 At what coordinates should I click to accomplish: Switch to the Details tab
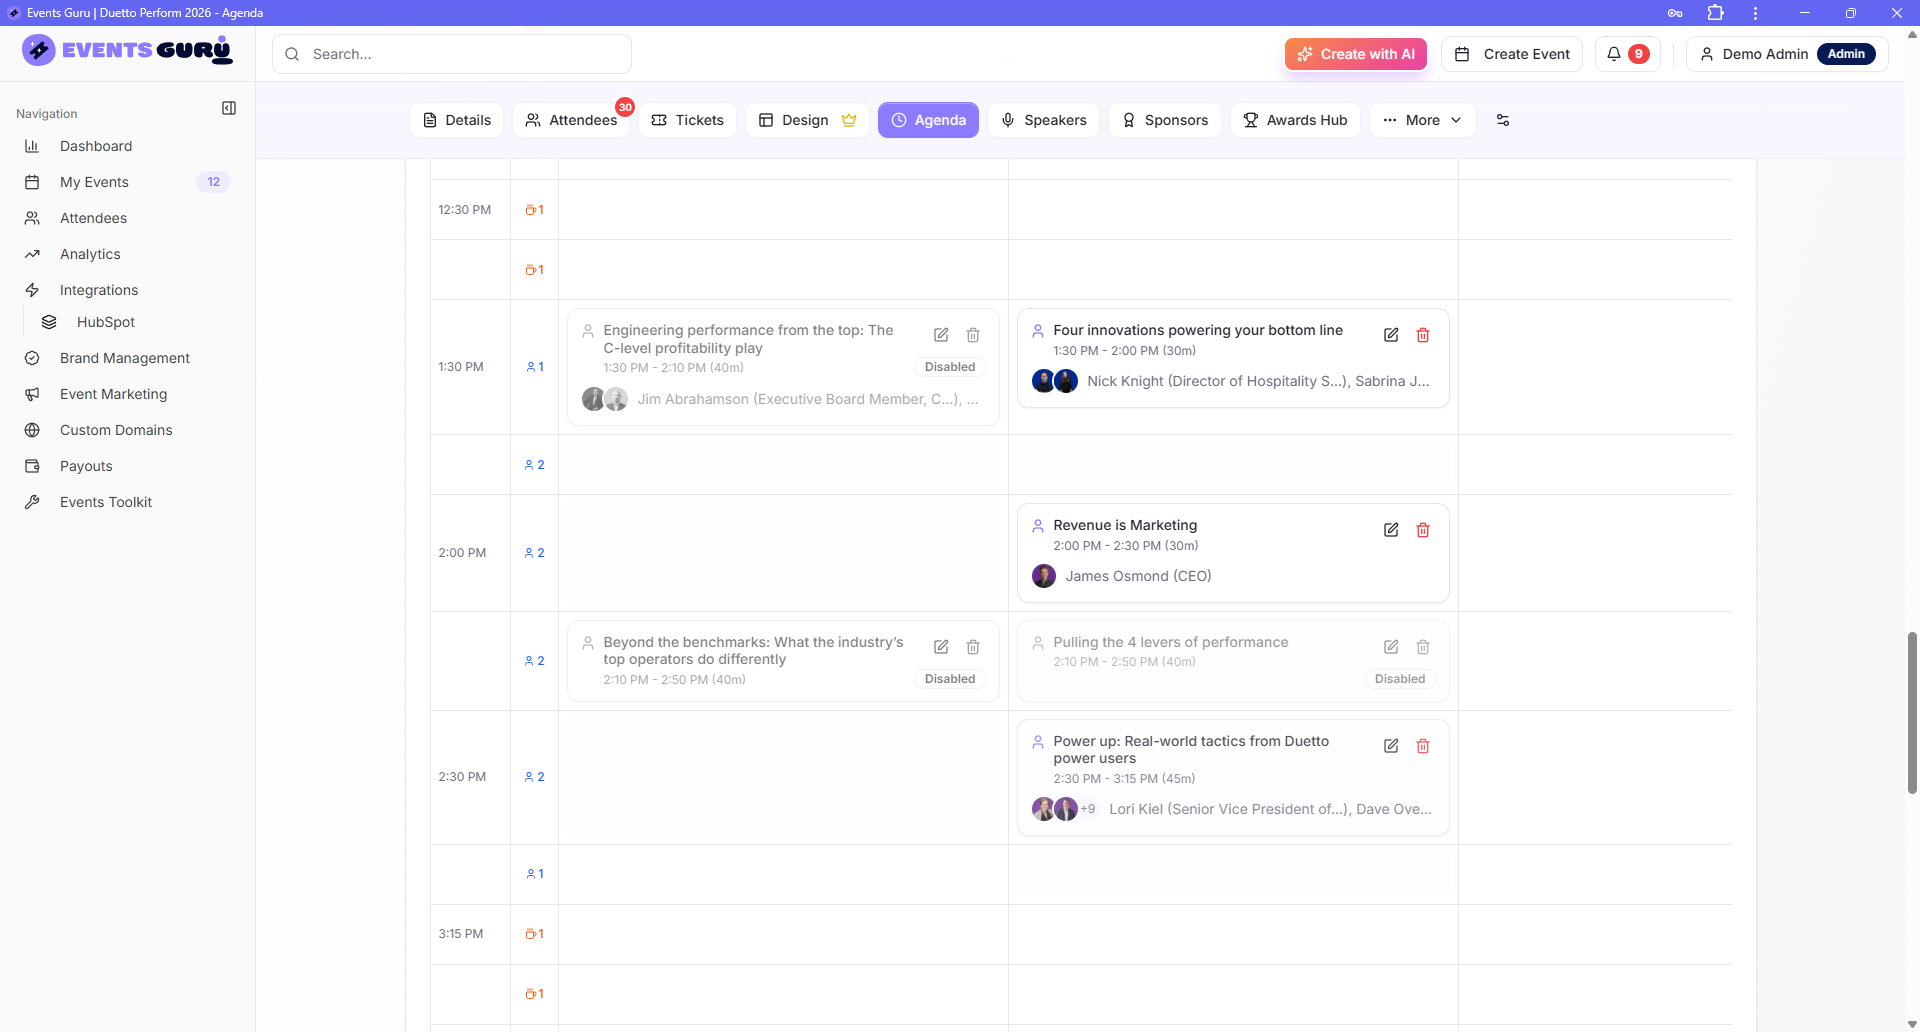point(456,120)
